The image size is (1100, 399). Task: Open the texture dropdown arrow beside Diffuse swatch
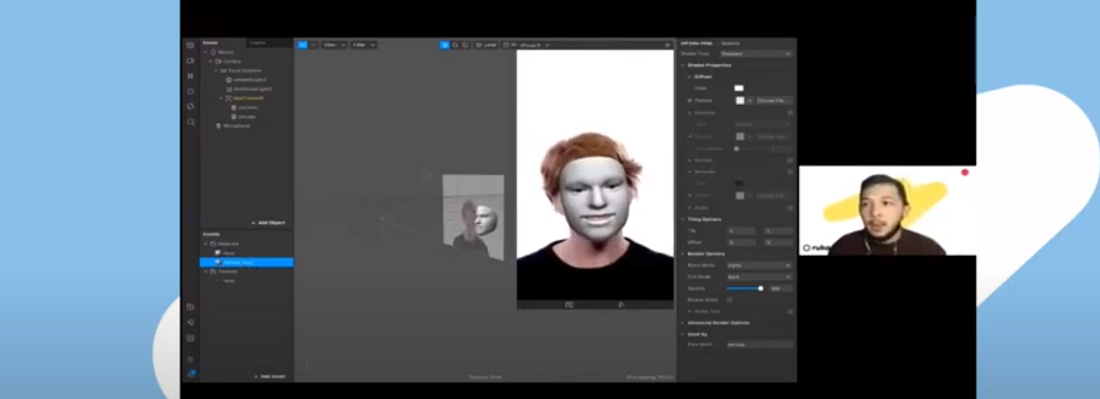tap(749, 101)
